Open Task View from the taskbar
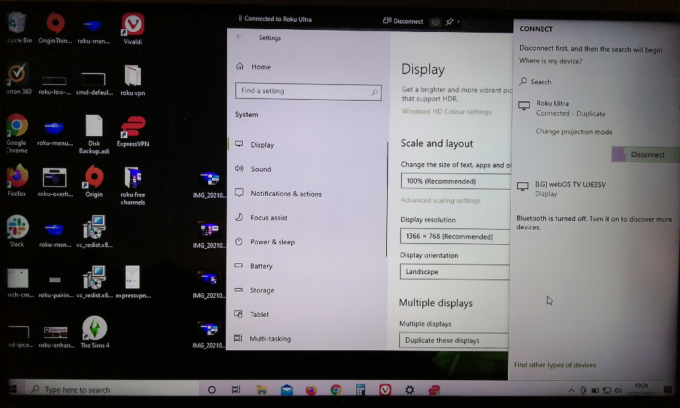680x408 pixels. pos(236,389)
